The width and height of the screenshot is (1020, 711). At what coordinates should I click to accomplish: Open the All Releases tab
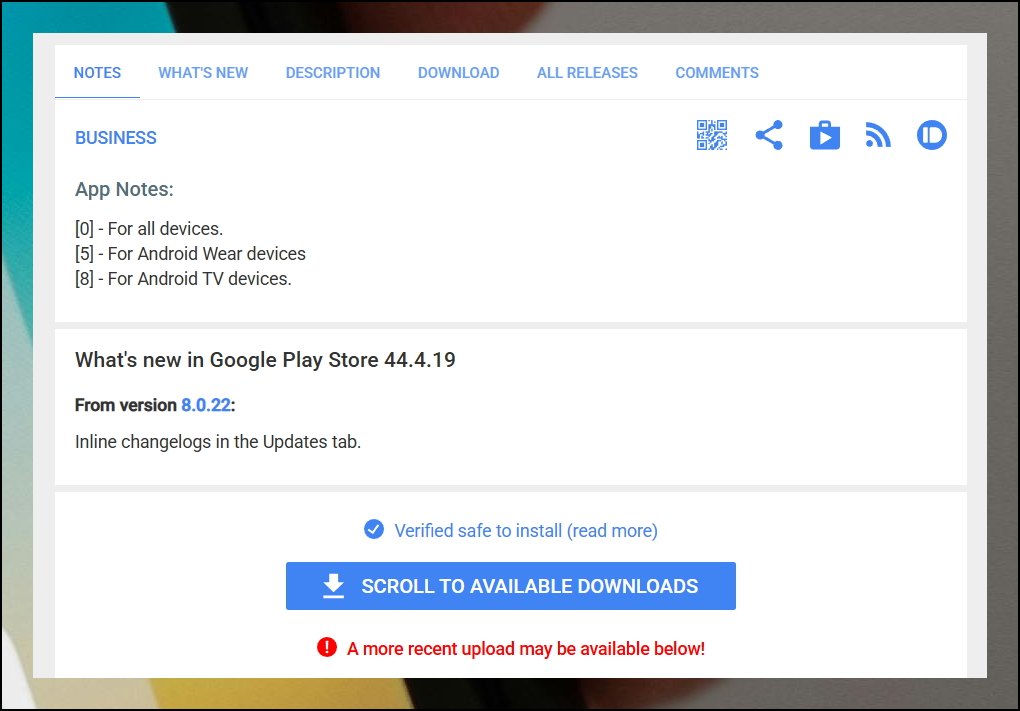point(587,73)
